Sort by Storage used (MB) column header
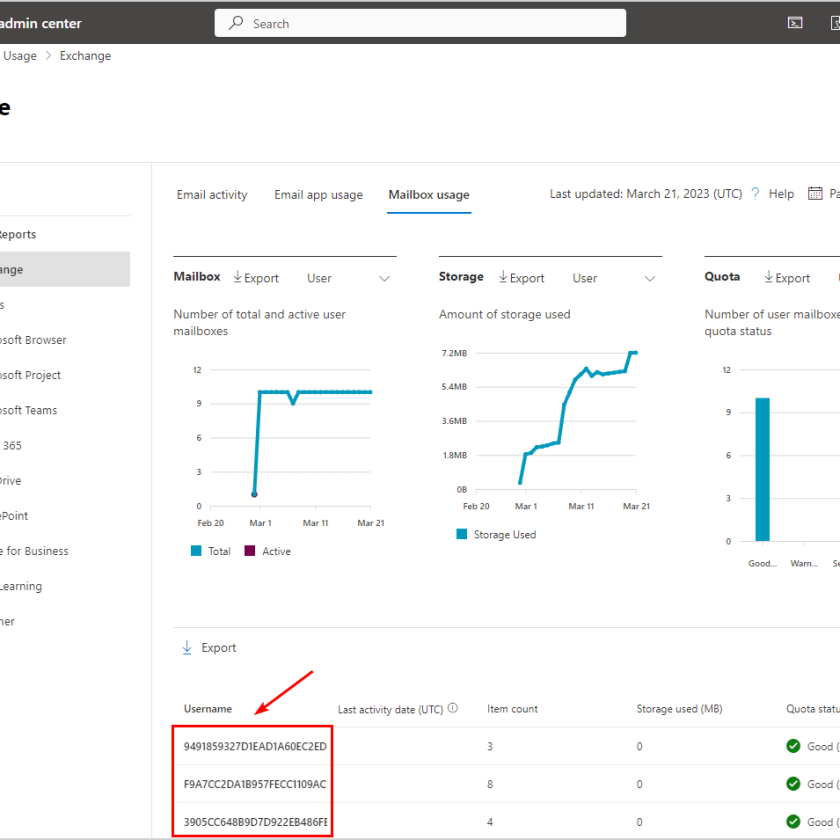This screenshot has height=840, width=840. [679, 709]
